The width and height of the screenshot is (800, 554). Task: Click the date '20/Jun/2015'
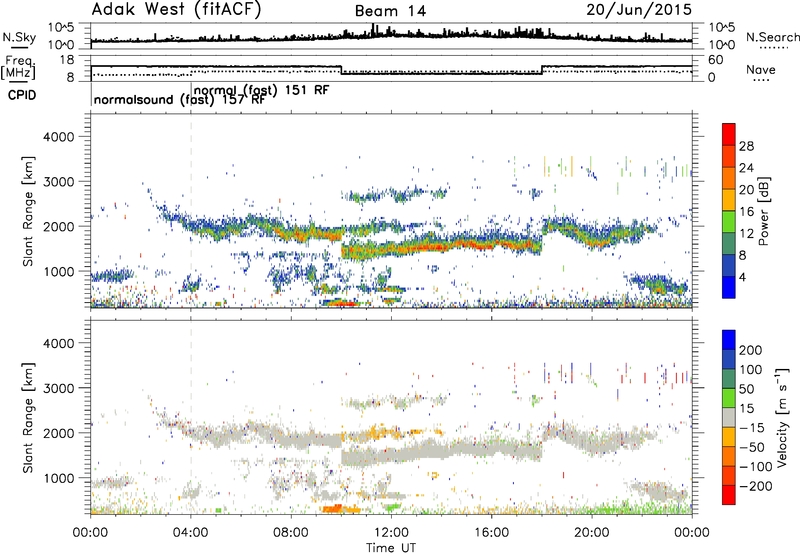click(639, 10)
